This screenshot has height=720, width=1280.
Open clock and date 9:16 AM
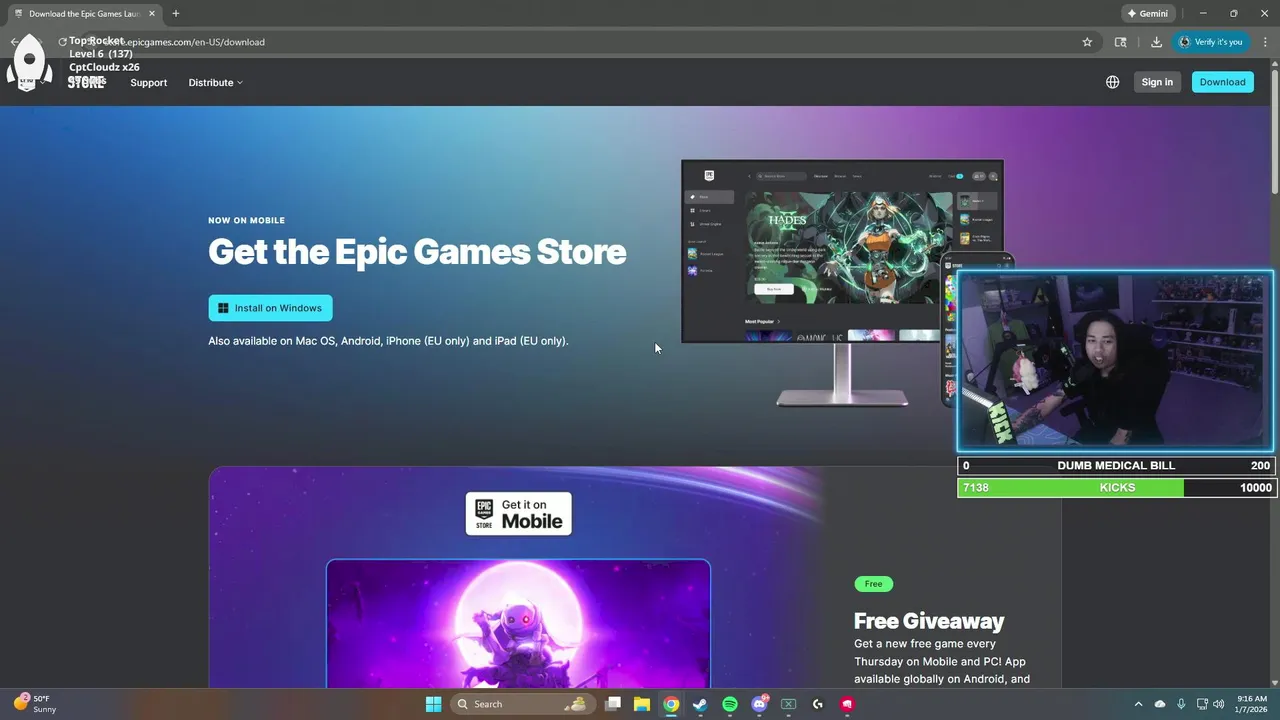1252,704
